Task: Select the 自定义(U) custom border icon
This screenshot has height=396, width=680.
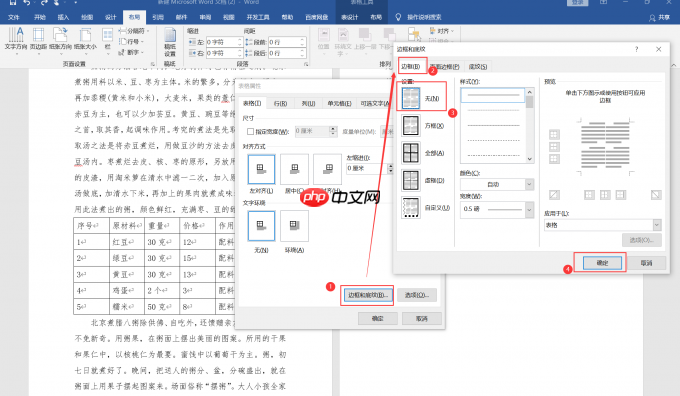Action: click(411, 207)
